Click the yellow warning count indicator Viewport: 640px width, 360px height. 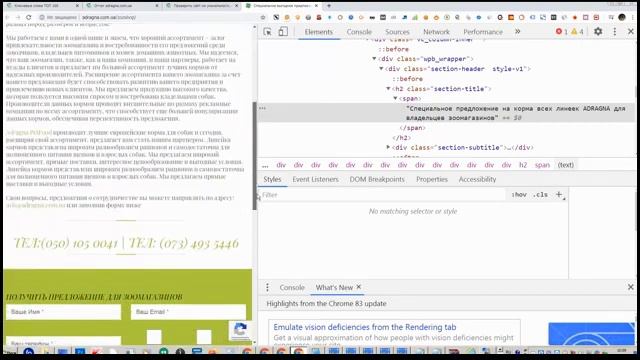point(578,31)
